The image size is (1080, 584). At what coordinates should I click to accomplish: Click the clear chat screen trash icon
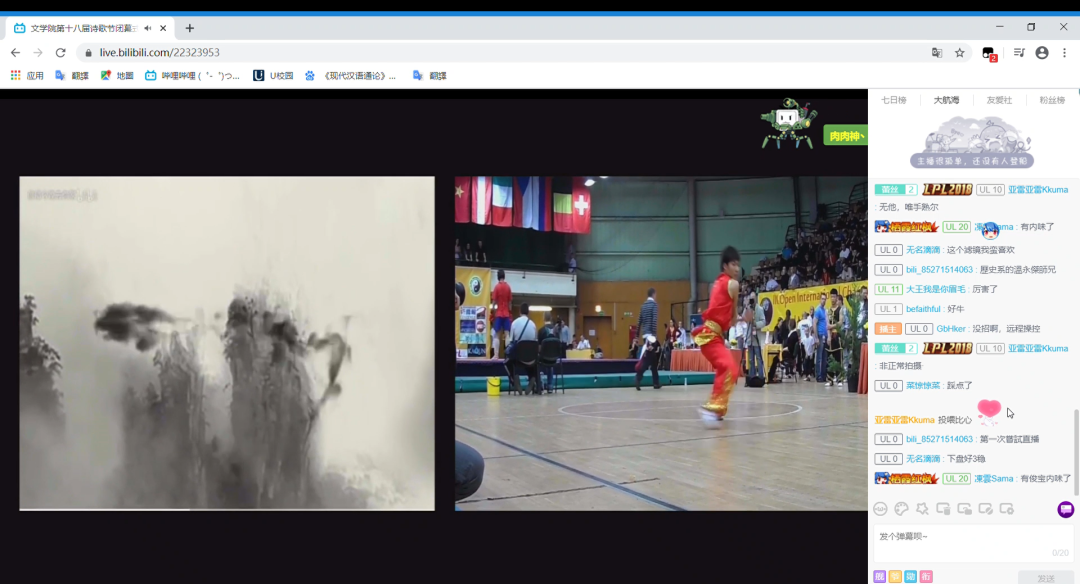click(x=943, y=509)
